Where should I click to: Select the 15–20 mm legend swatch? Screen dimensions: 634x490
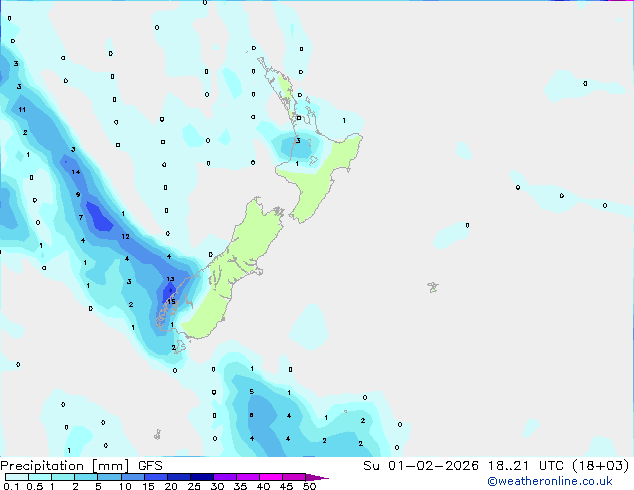(x=156, y=477)
